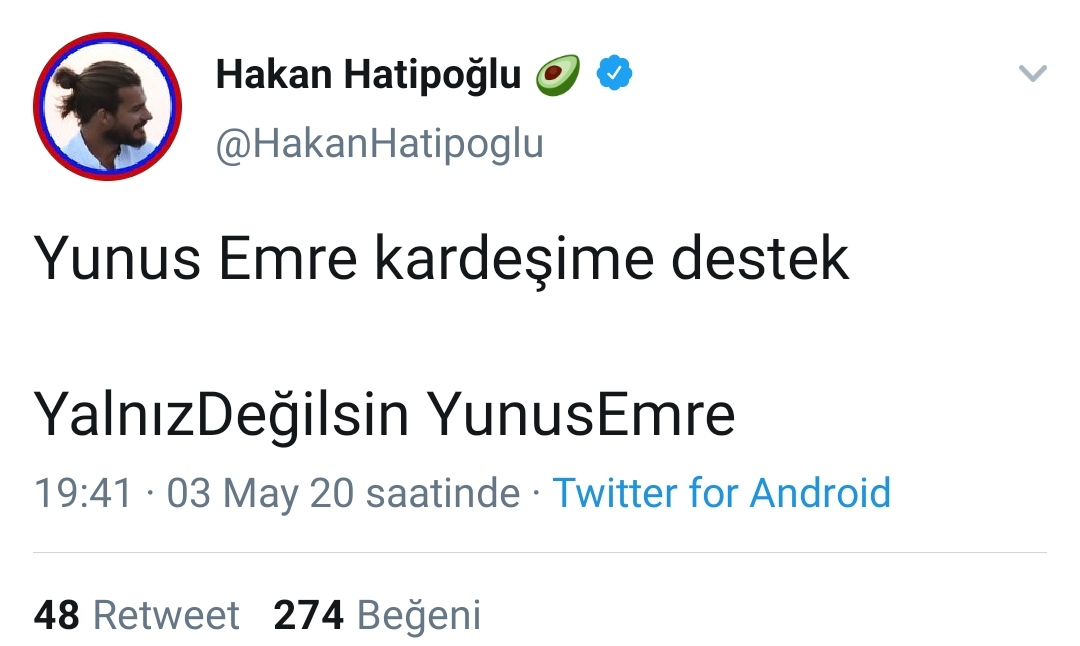Click the blue verified badge icon

(614, 73)
